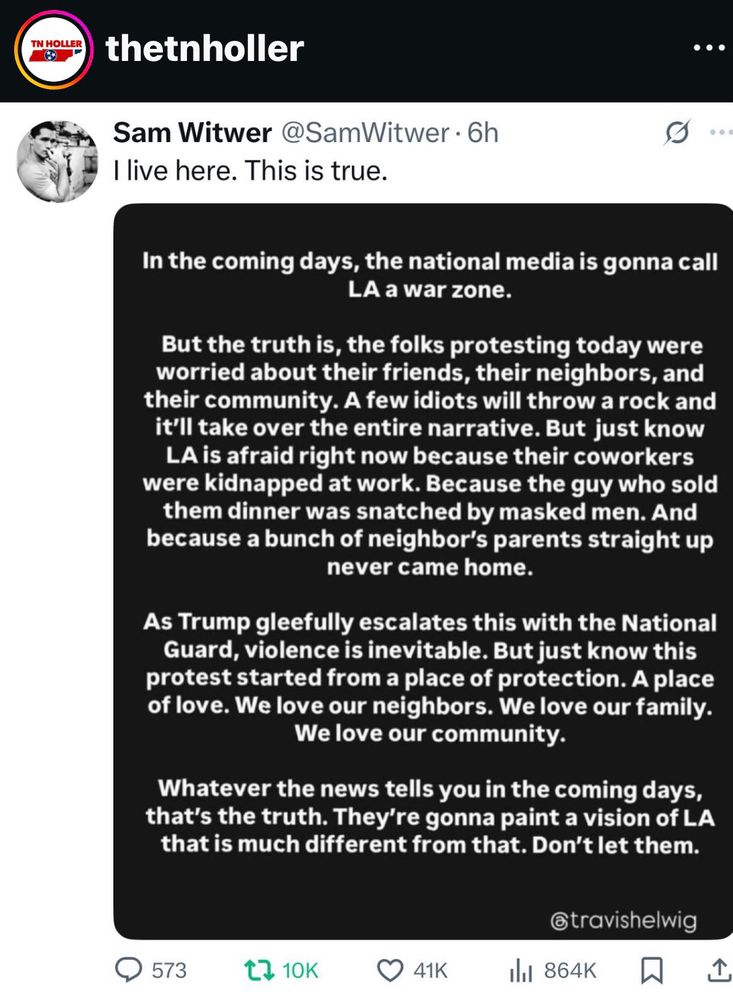Click the reply speech bubble icon
Screen dimensions: 733x1000
click(129, 969)
